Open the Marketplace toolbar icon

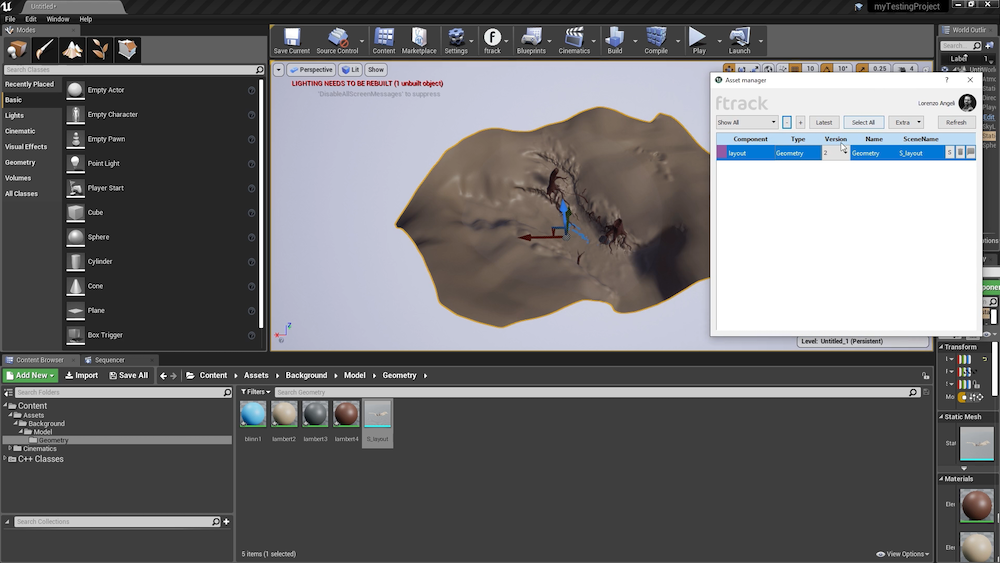click(419, 41)
